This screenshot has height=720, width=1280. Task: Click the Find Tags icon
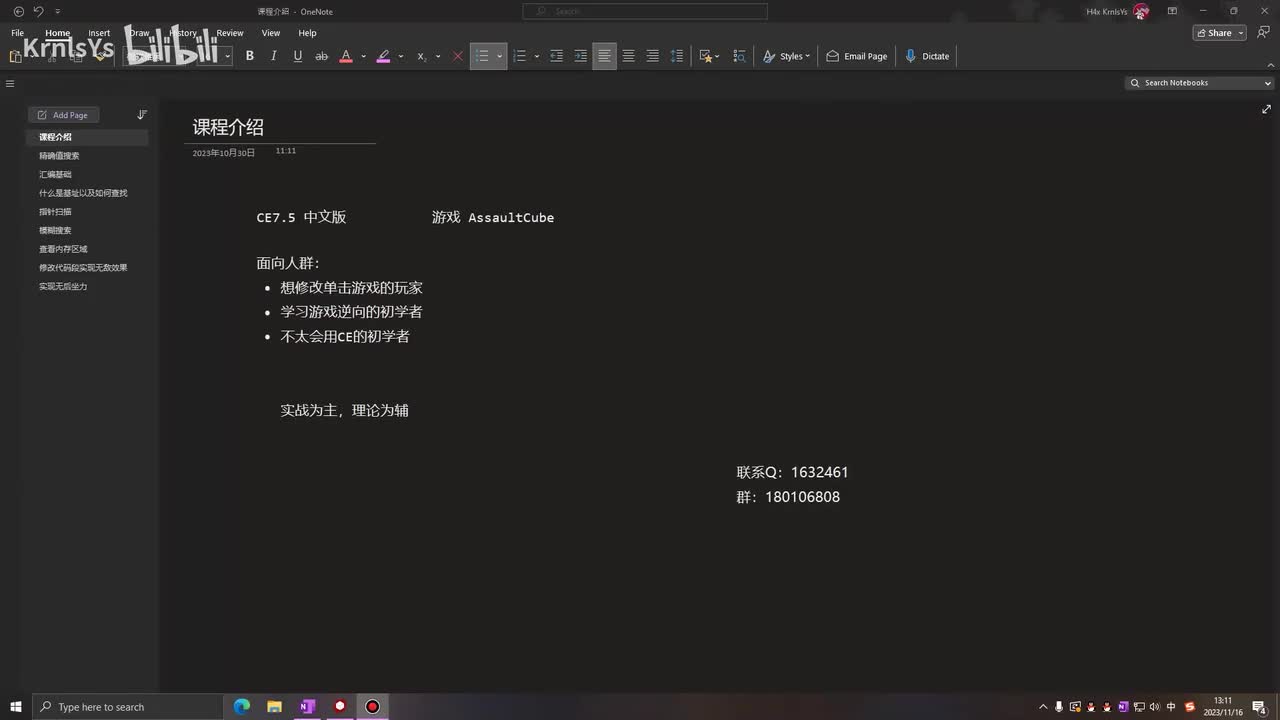(740, 56)
